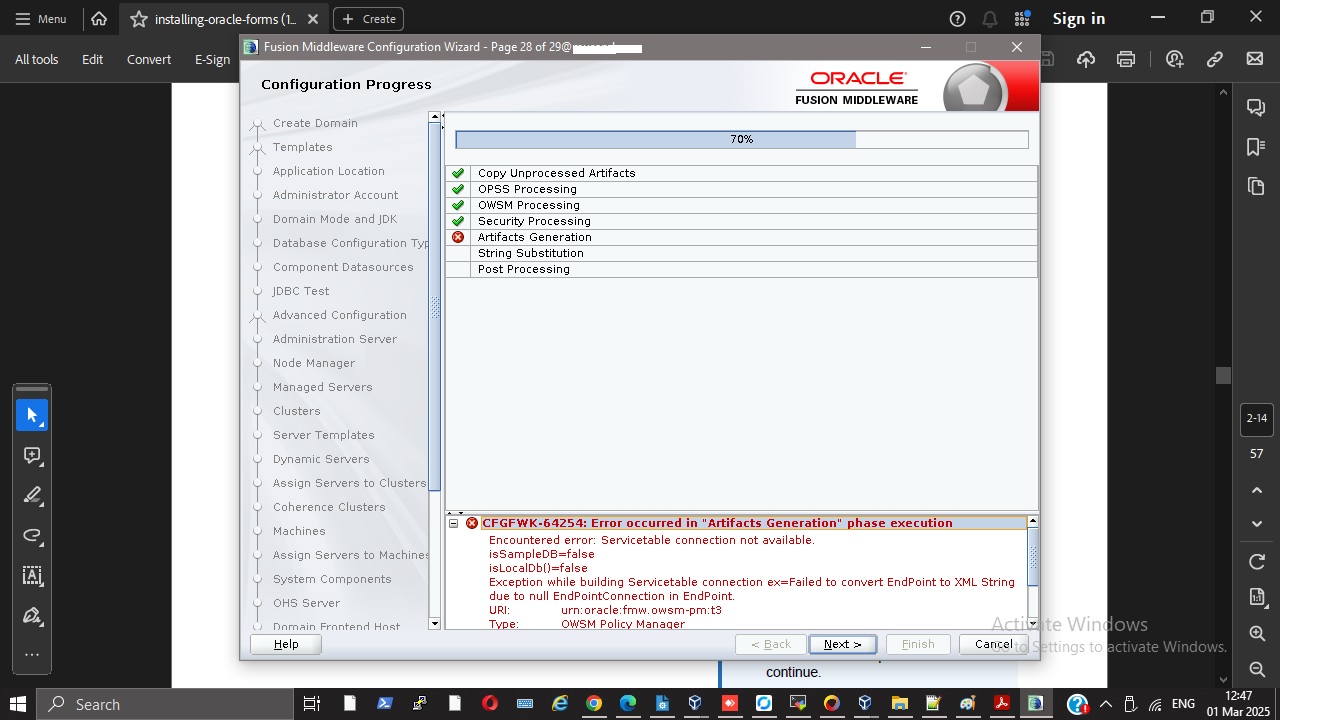Open Acrobat help question mark

pos(957,19)
